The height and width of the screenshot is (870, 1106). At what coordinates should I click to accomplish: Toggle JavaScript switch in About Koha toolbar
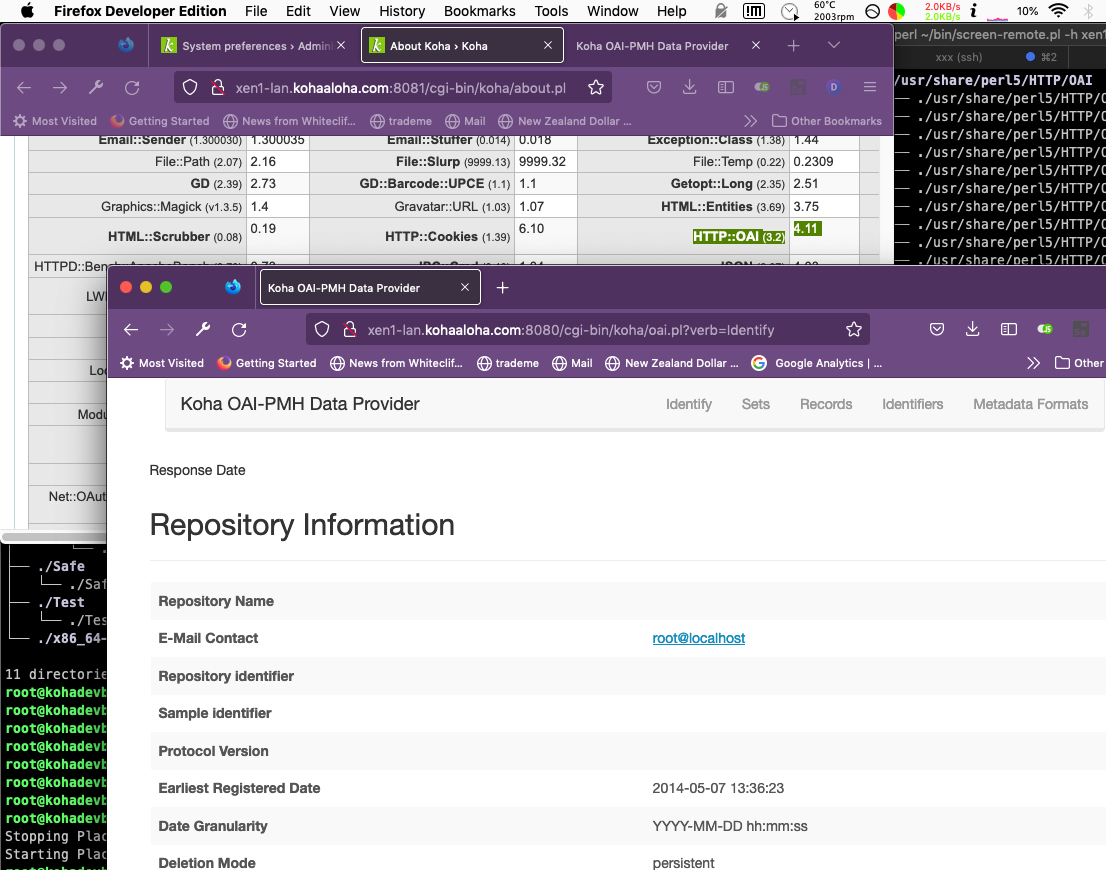(x=763, y=88)
